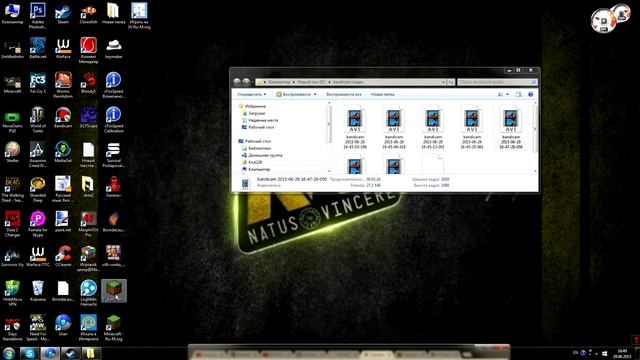Open the Bloody5 red hand icon
Screen dimensions: 640x360
88,83
